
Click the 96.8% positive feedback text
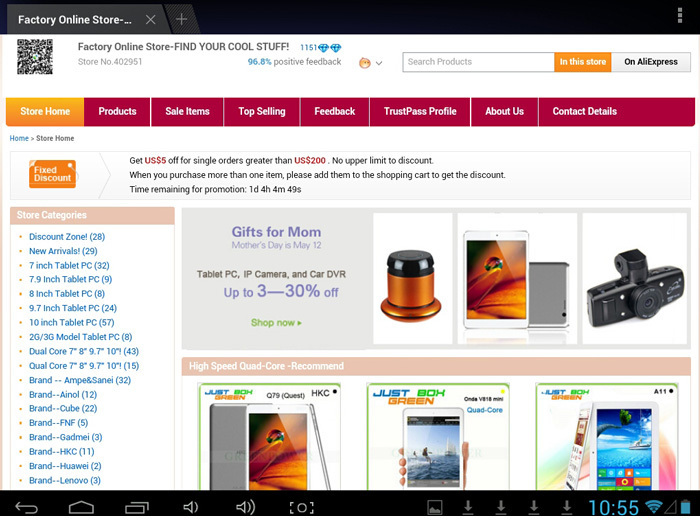(294, 62)
